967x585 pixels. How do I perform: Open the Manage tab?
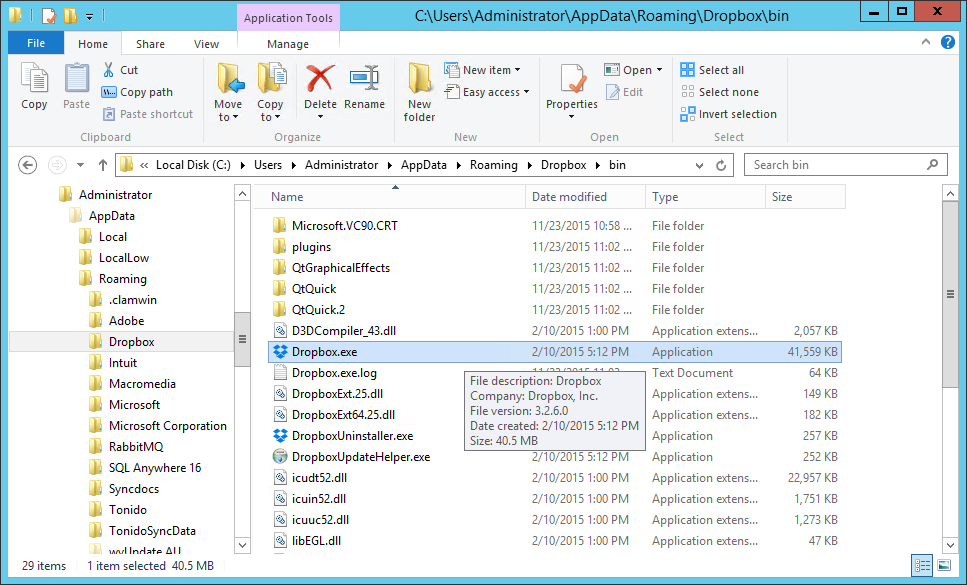288,44
